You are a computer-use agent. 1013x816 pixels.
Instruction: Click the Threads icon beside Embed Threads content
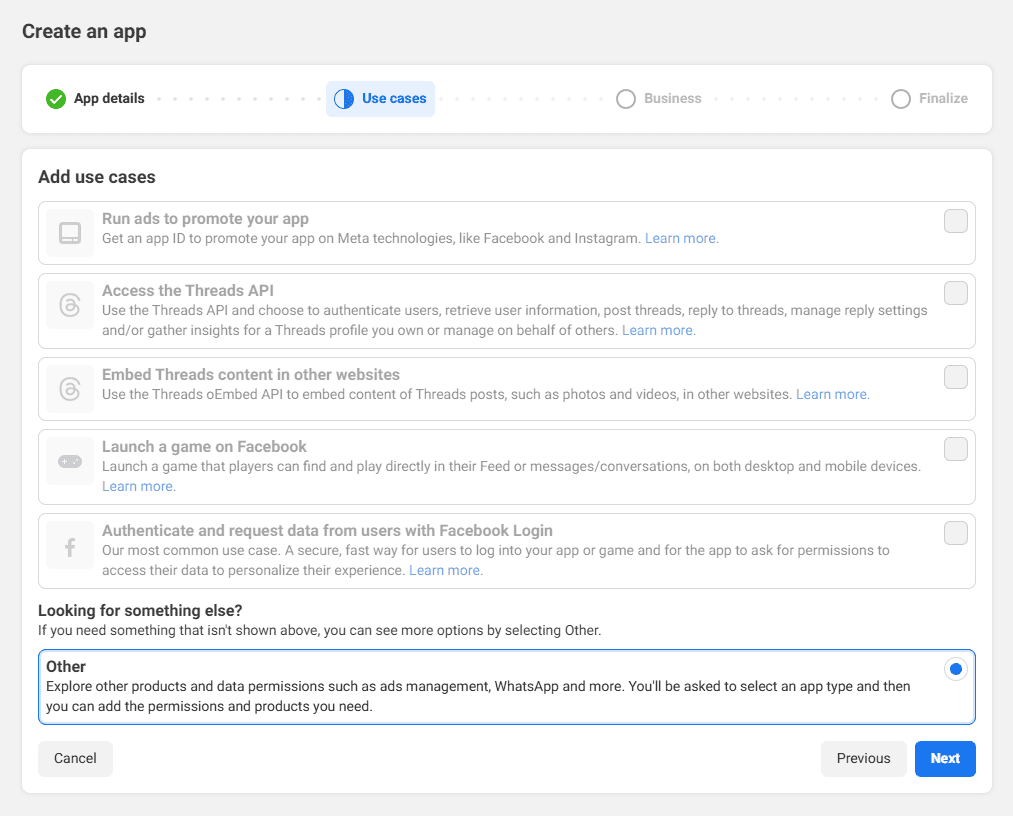[x=70, y=389]
